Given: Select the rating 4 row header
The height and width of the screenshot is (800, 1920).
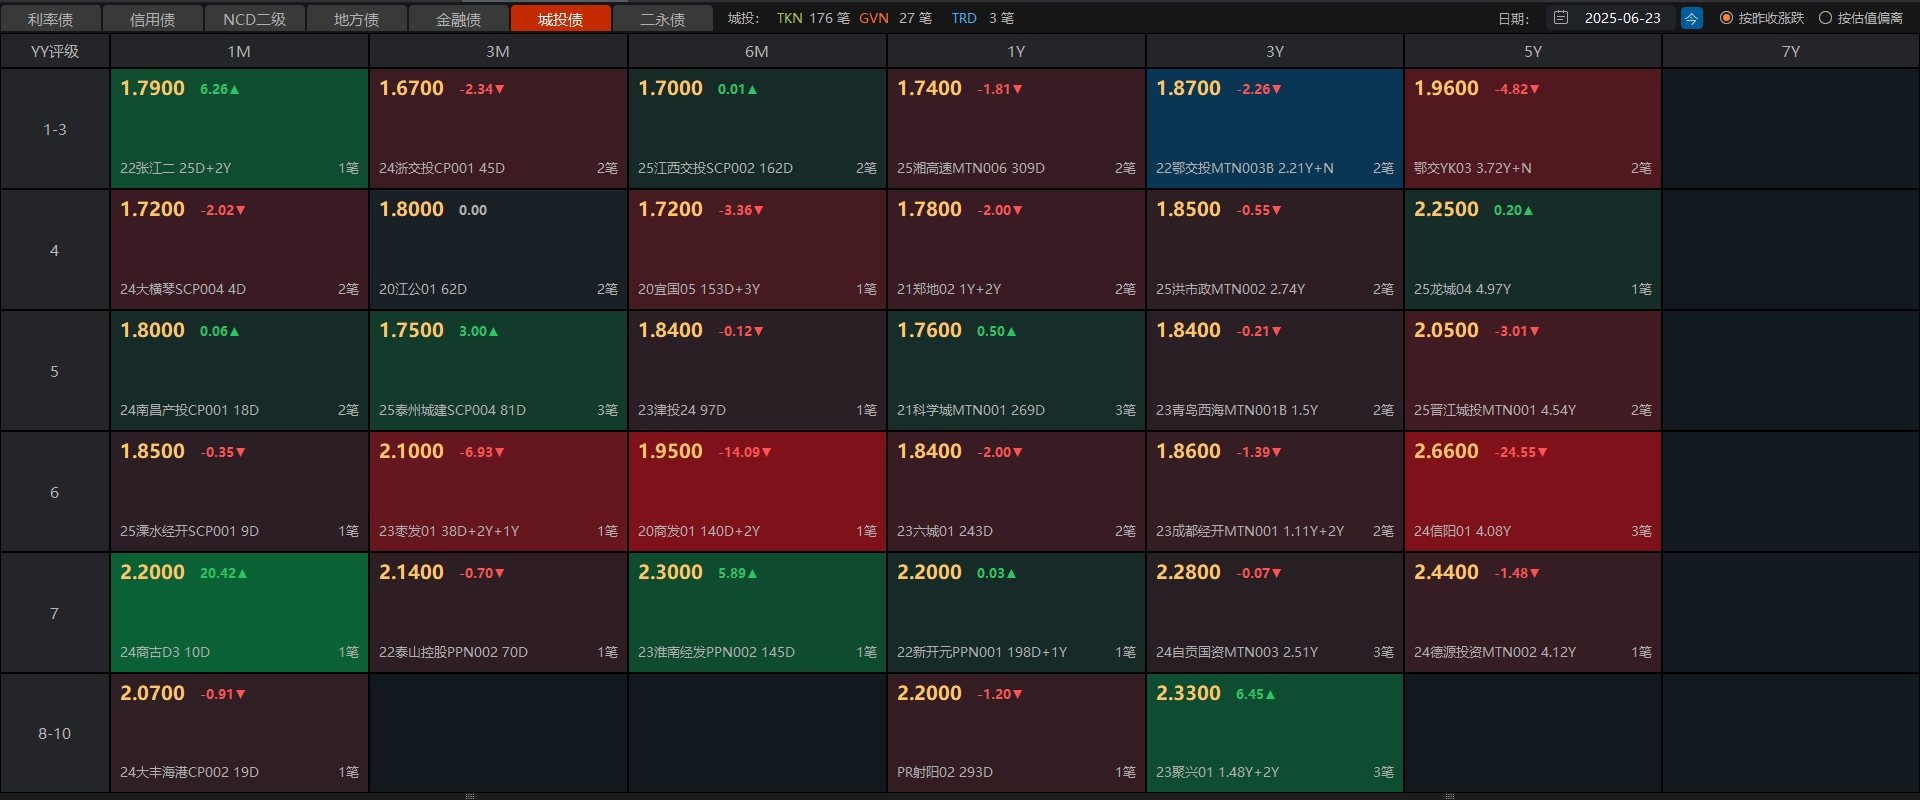Looking at the screenshot, I should pyautogui.click(x=55, y=250).
